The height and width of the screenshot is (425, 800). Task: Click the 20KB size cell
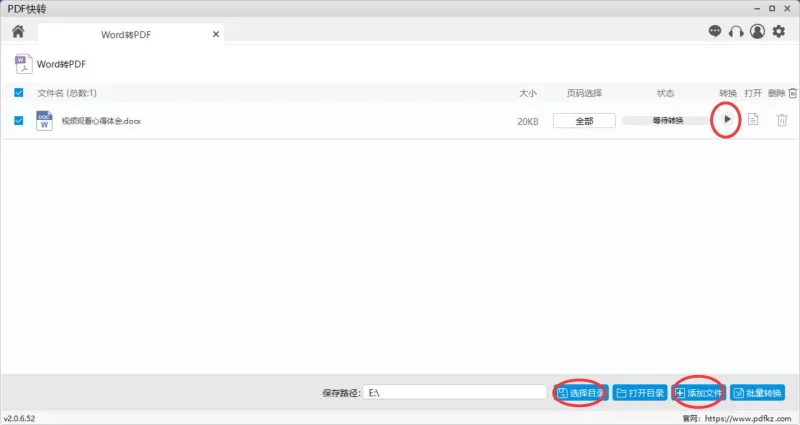pos(528,121)
